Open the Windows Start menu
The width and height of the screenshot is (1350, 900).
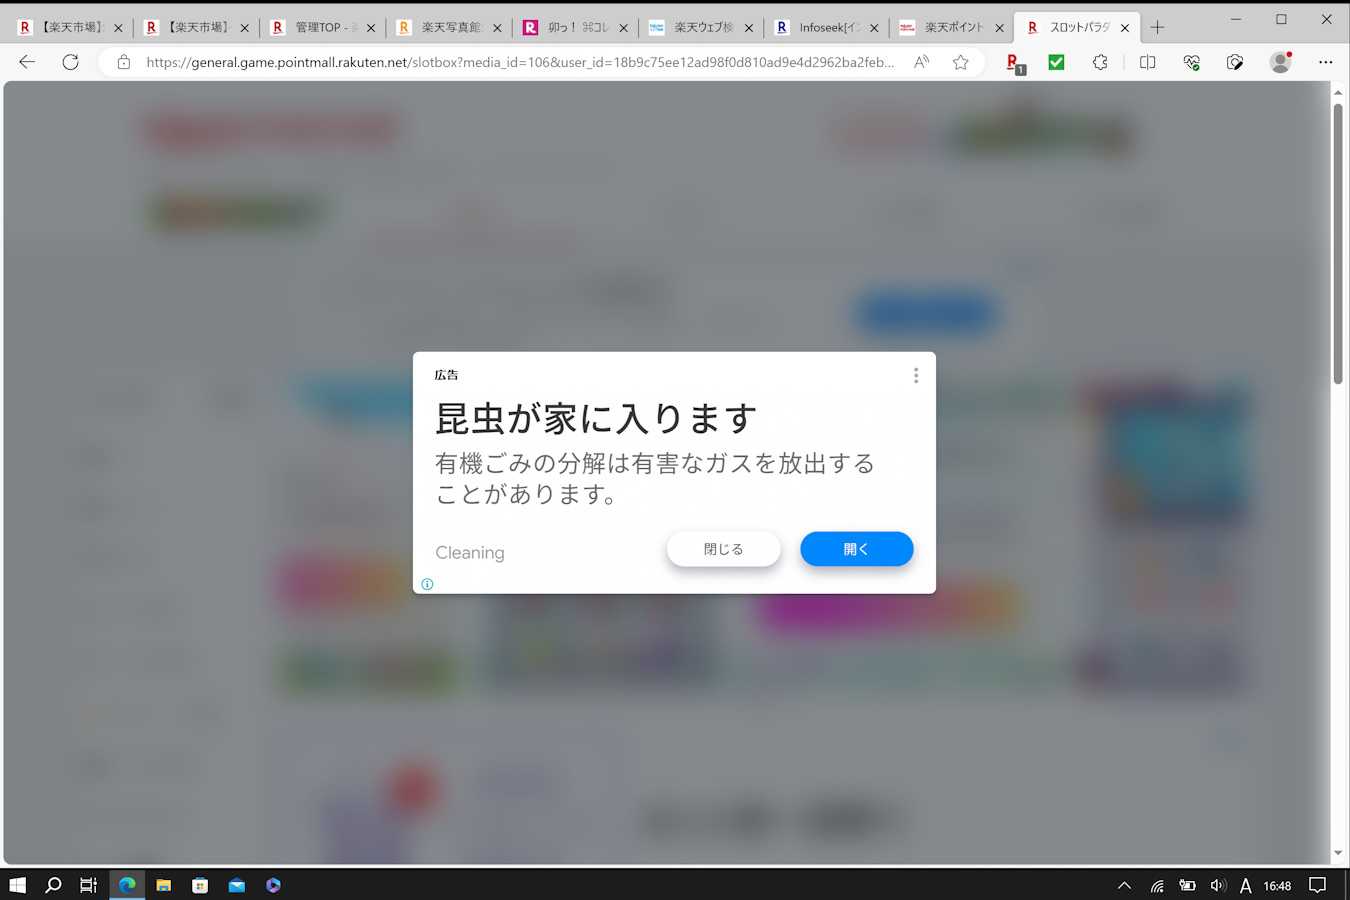click(x=17, y=885)
